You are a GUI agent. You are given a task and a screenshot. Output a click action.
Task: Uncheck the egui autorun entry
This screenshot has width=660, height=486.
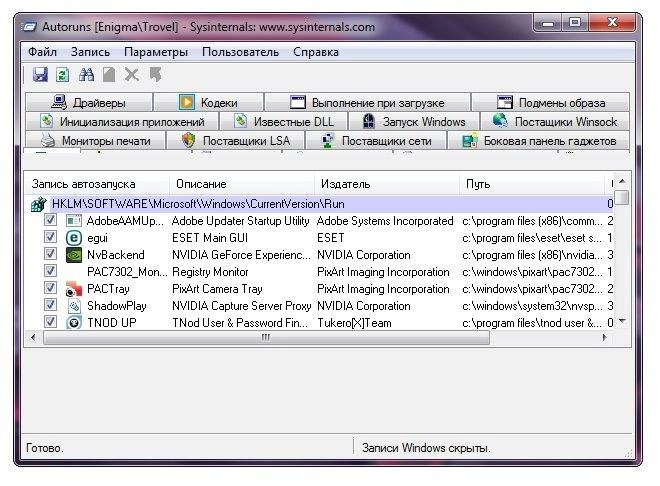[x=51, y=237]
